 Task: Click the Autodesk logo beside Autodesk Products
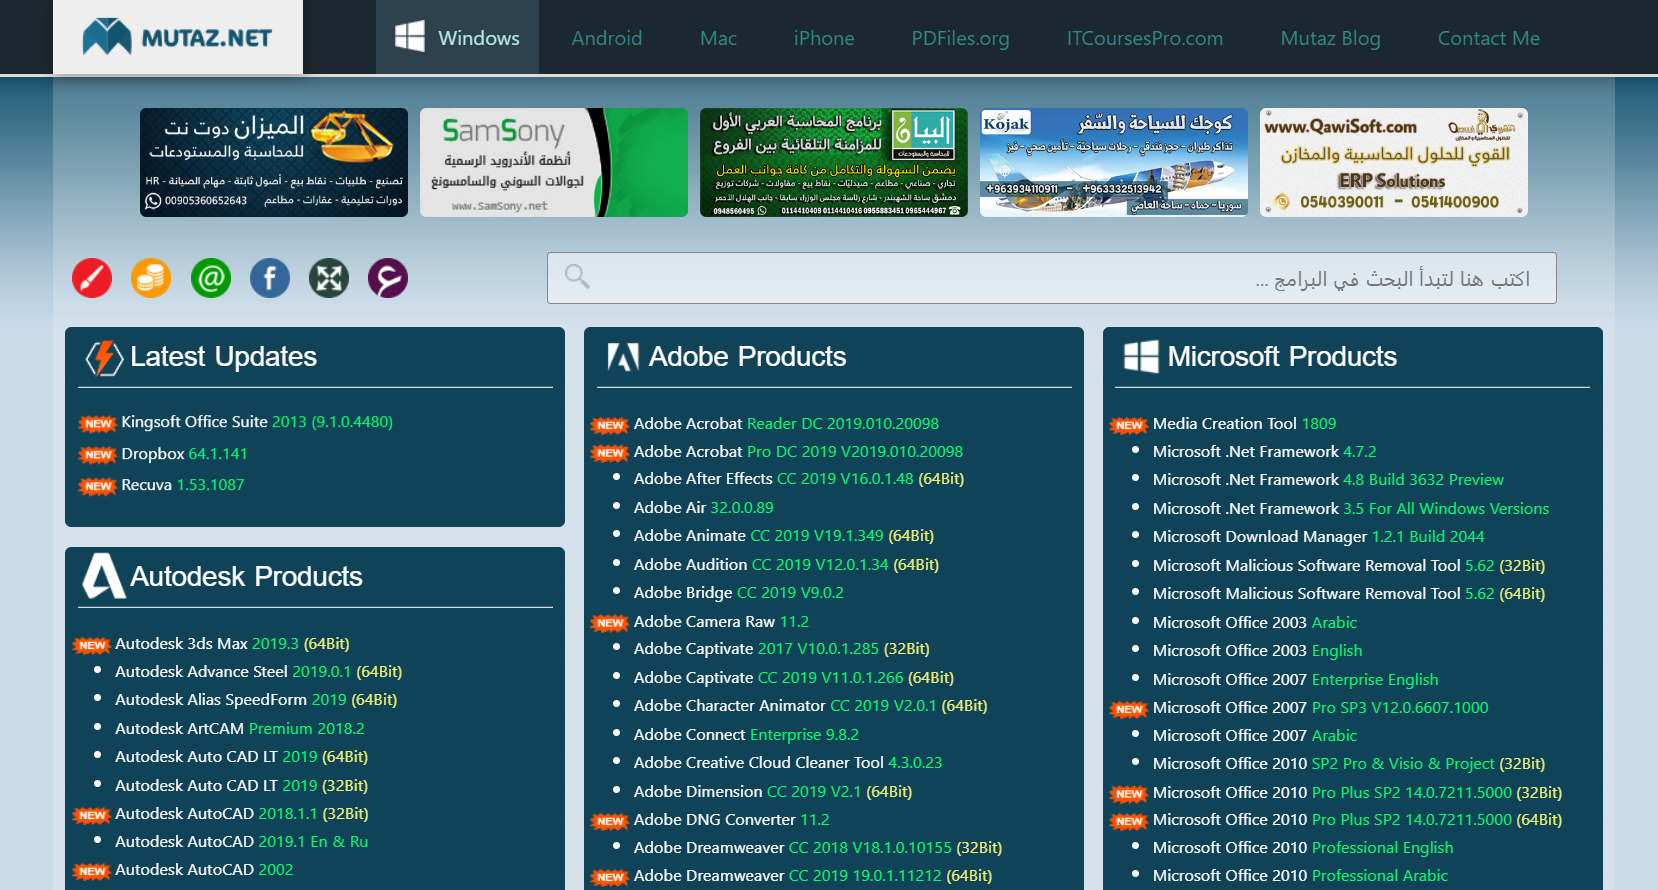tap(104, 576)
